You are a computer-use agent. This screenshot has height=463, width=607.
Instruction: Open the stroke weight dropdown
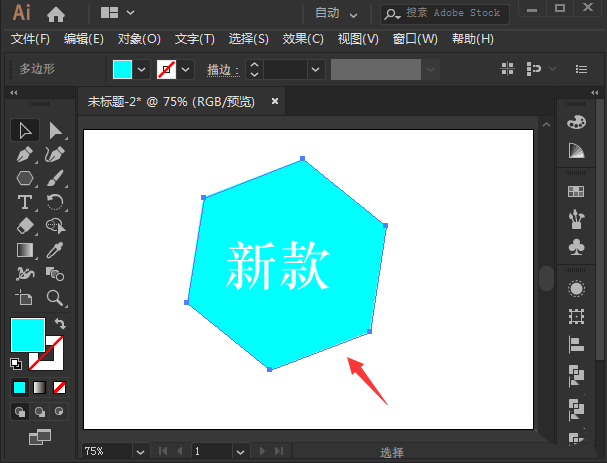click(x=316, y=69)
